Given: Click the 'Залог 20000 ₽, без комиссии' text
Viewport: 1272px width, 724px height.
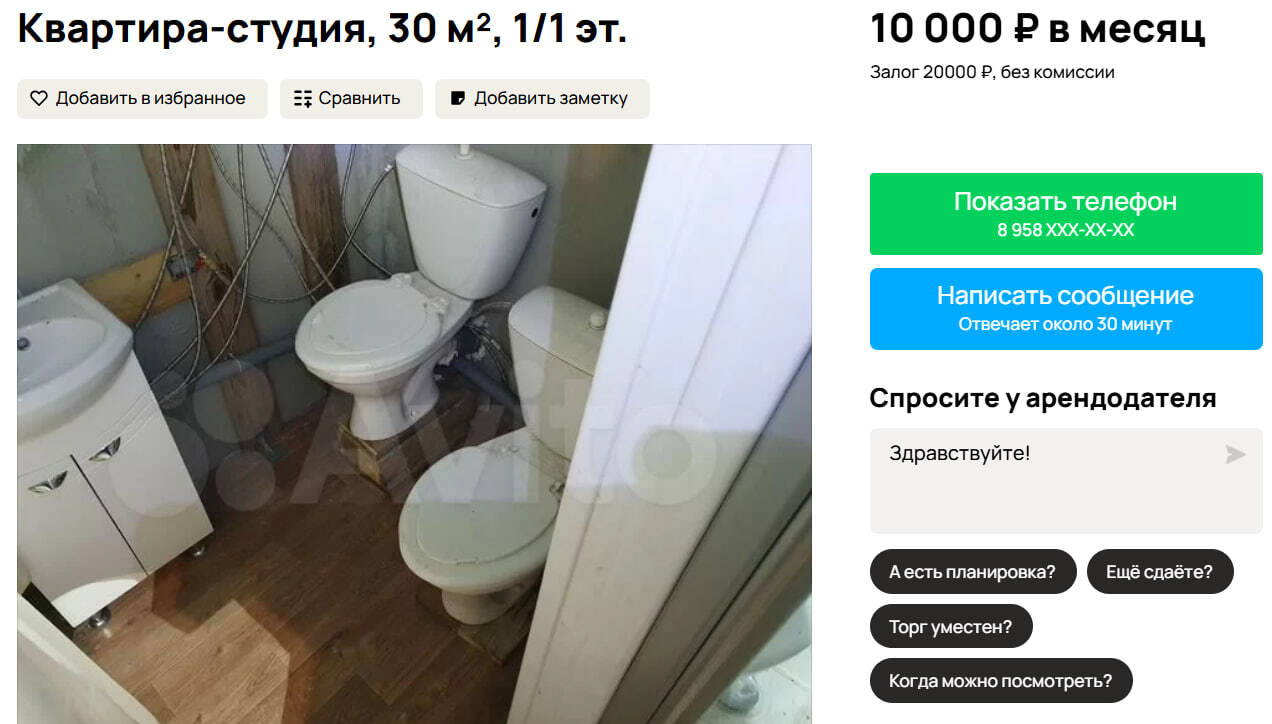Looking at the screenshot, I should pos(992,72).
